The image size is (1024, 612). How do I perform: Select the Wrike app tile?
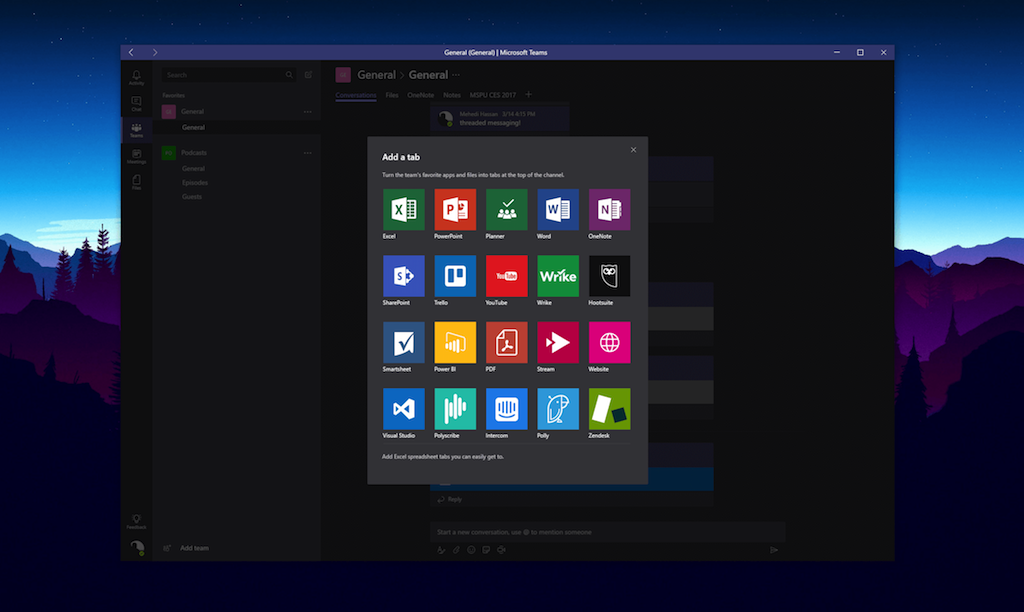(x=558, y=276)
